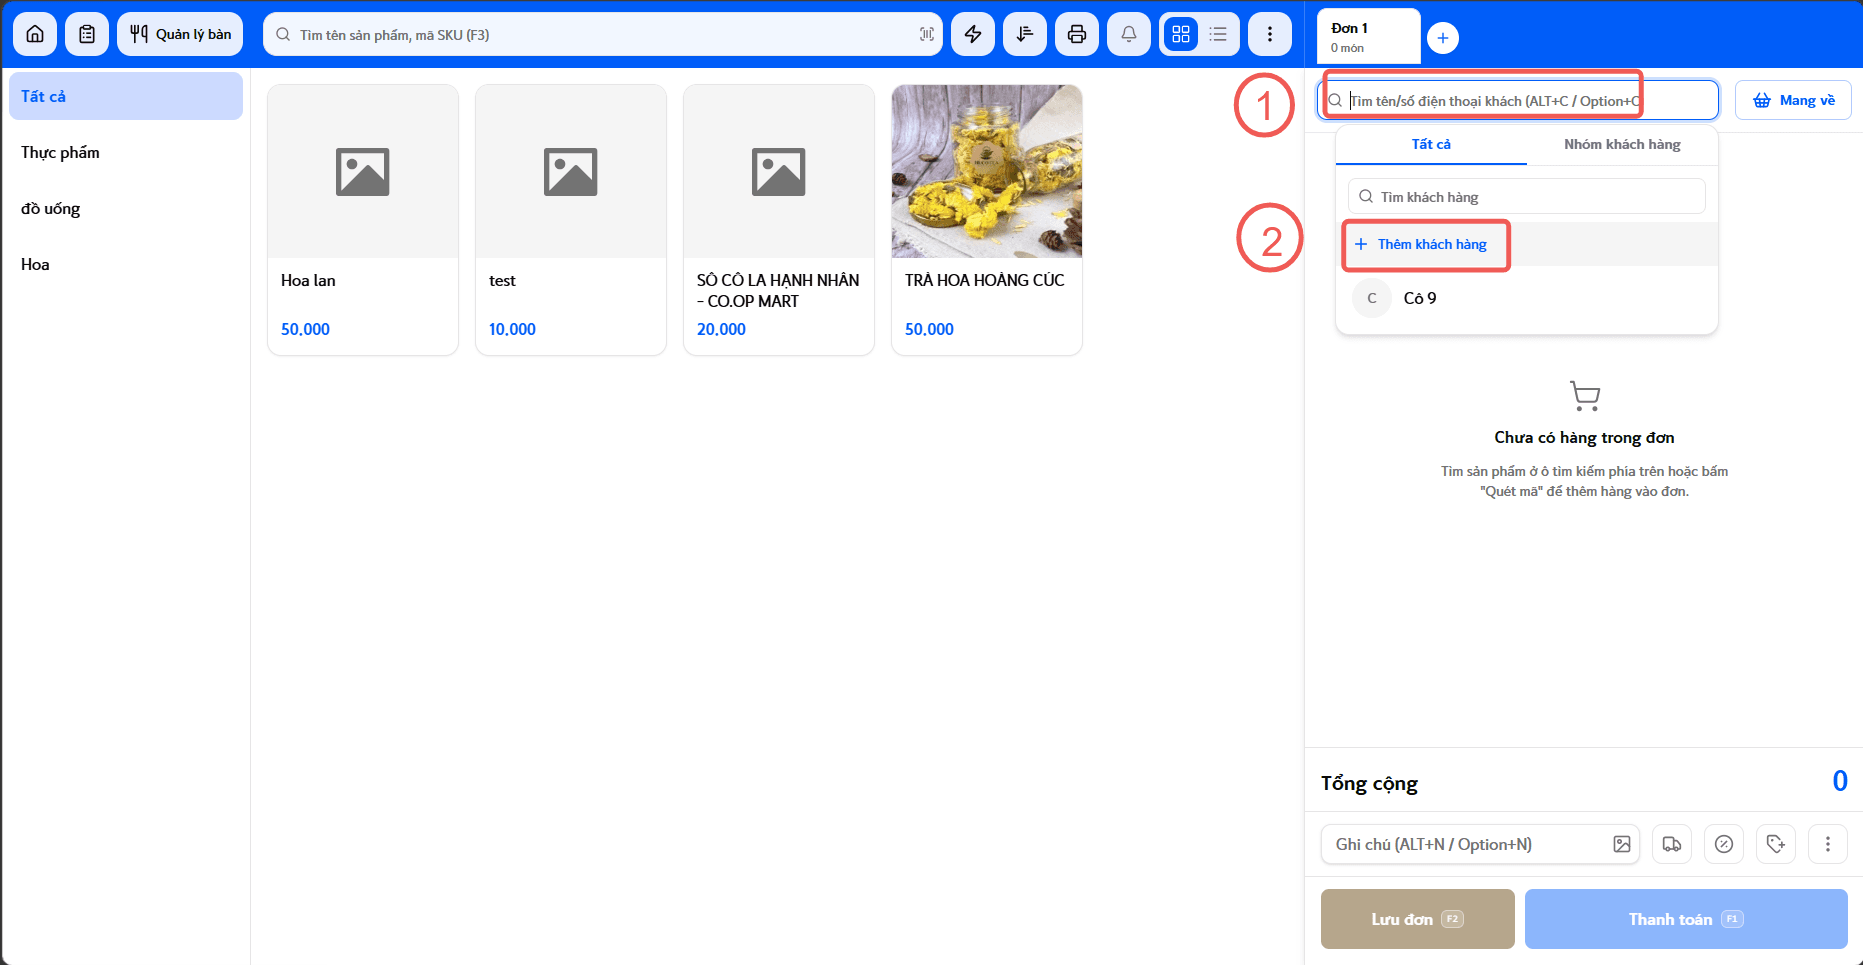Select the Thực phẩm category
1863x965 pixels.
point(126,152)
